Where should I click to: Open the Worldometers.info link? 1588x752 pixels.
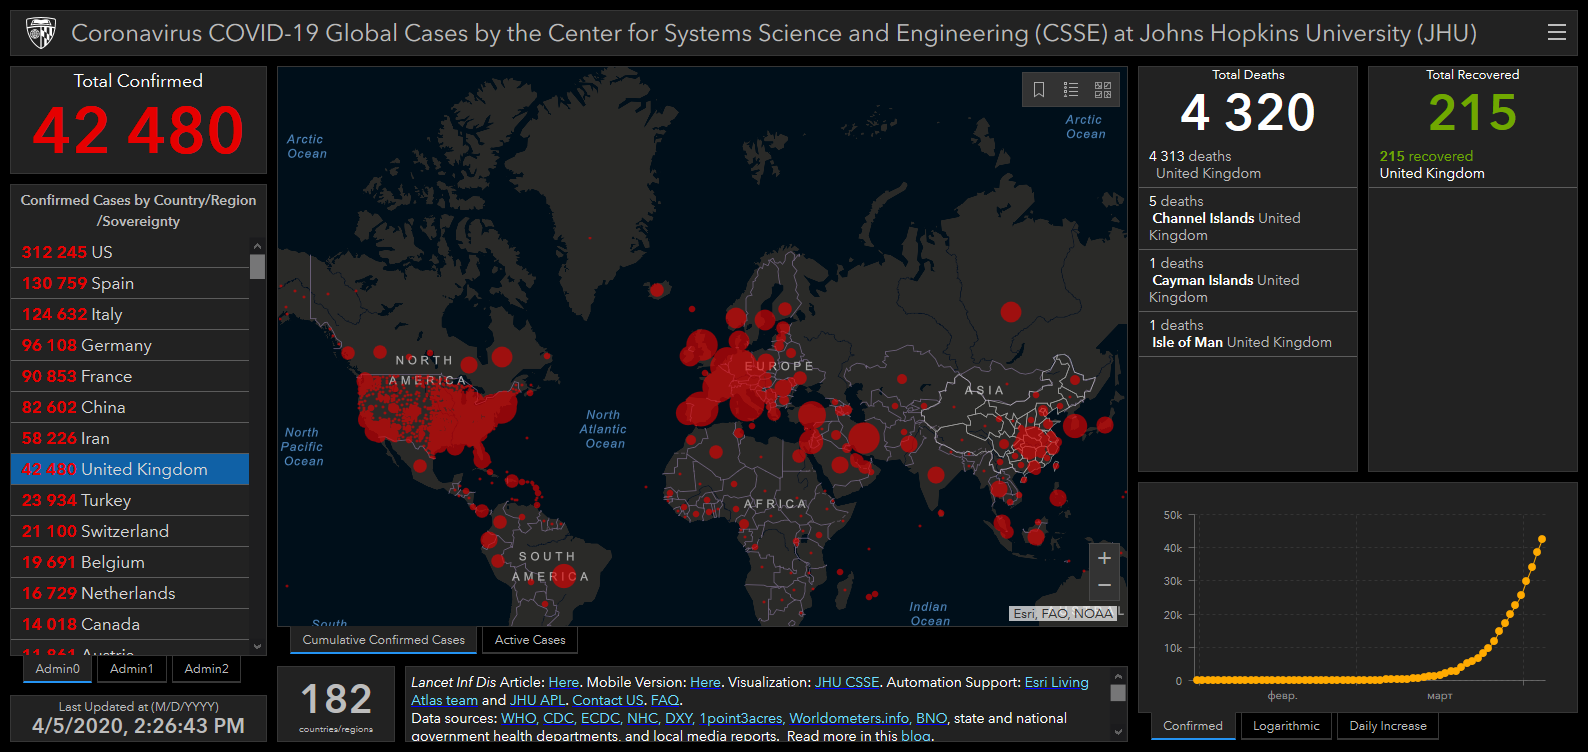[x=848, y=718]
